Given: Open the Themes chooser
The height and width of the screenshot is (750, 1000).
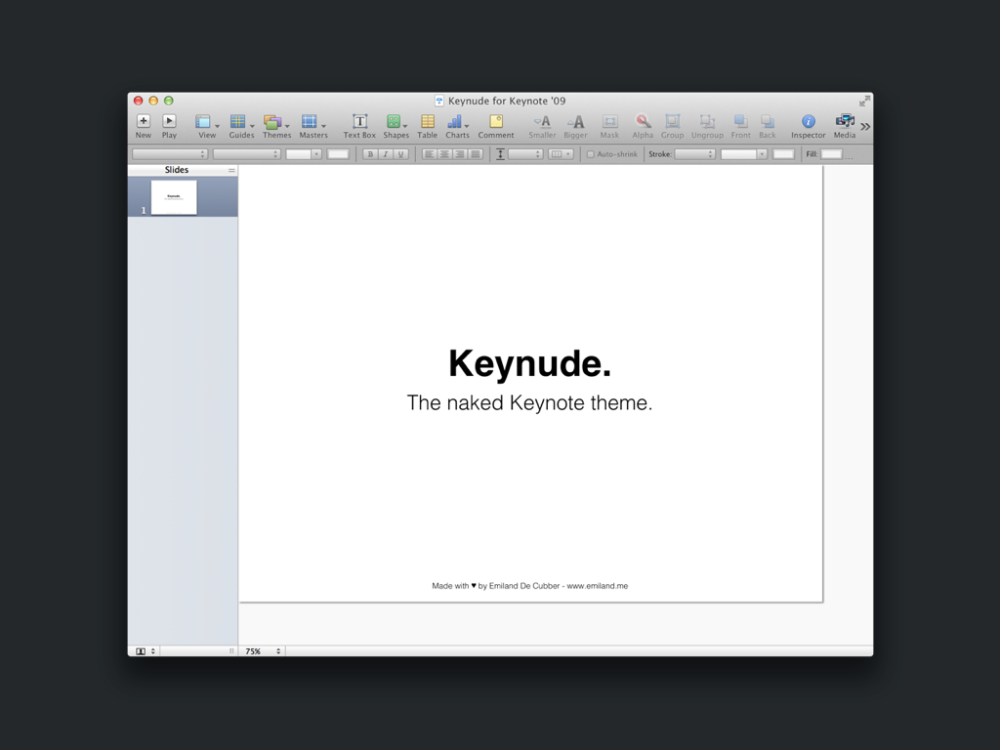Looking at the screenshot, I should coord(277,126).
